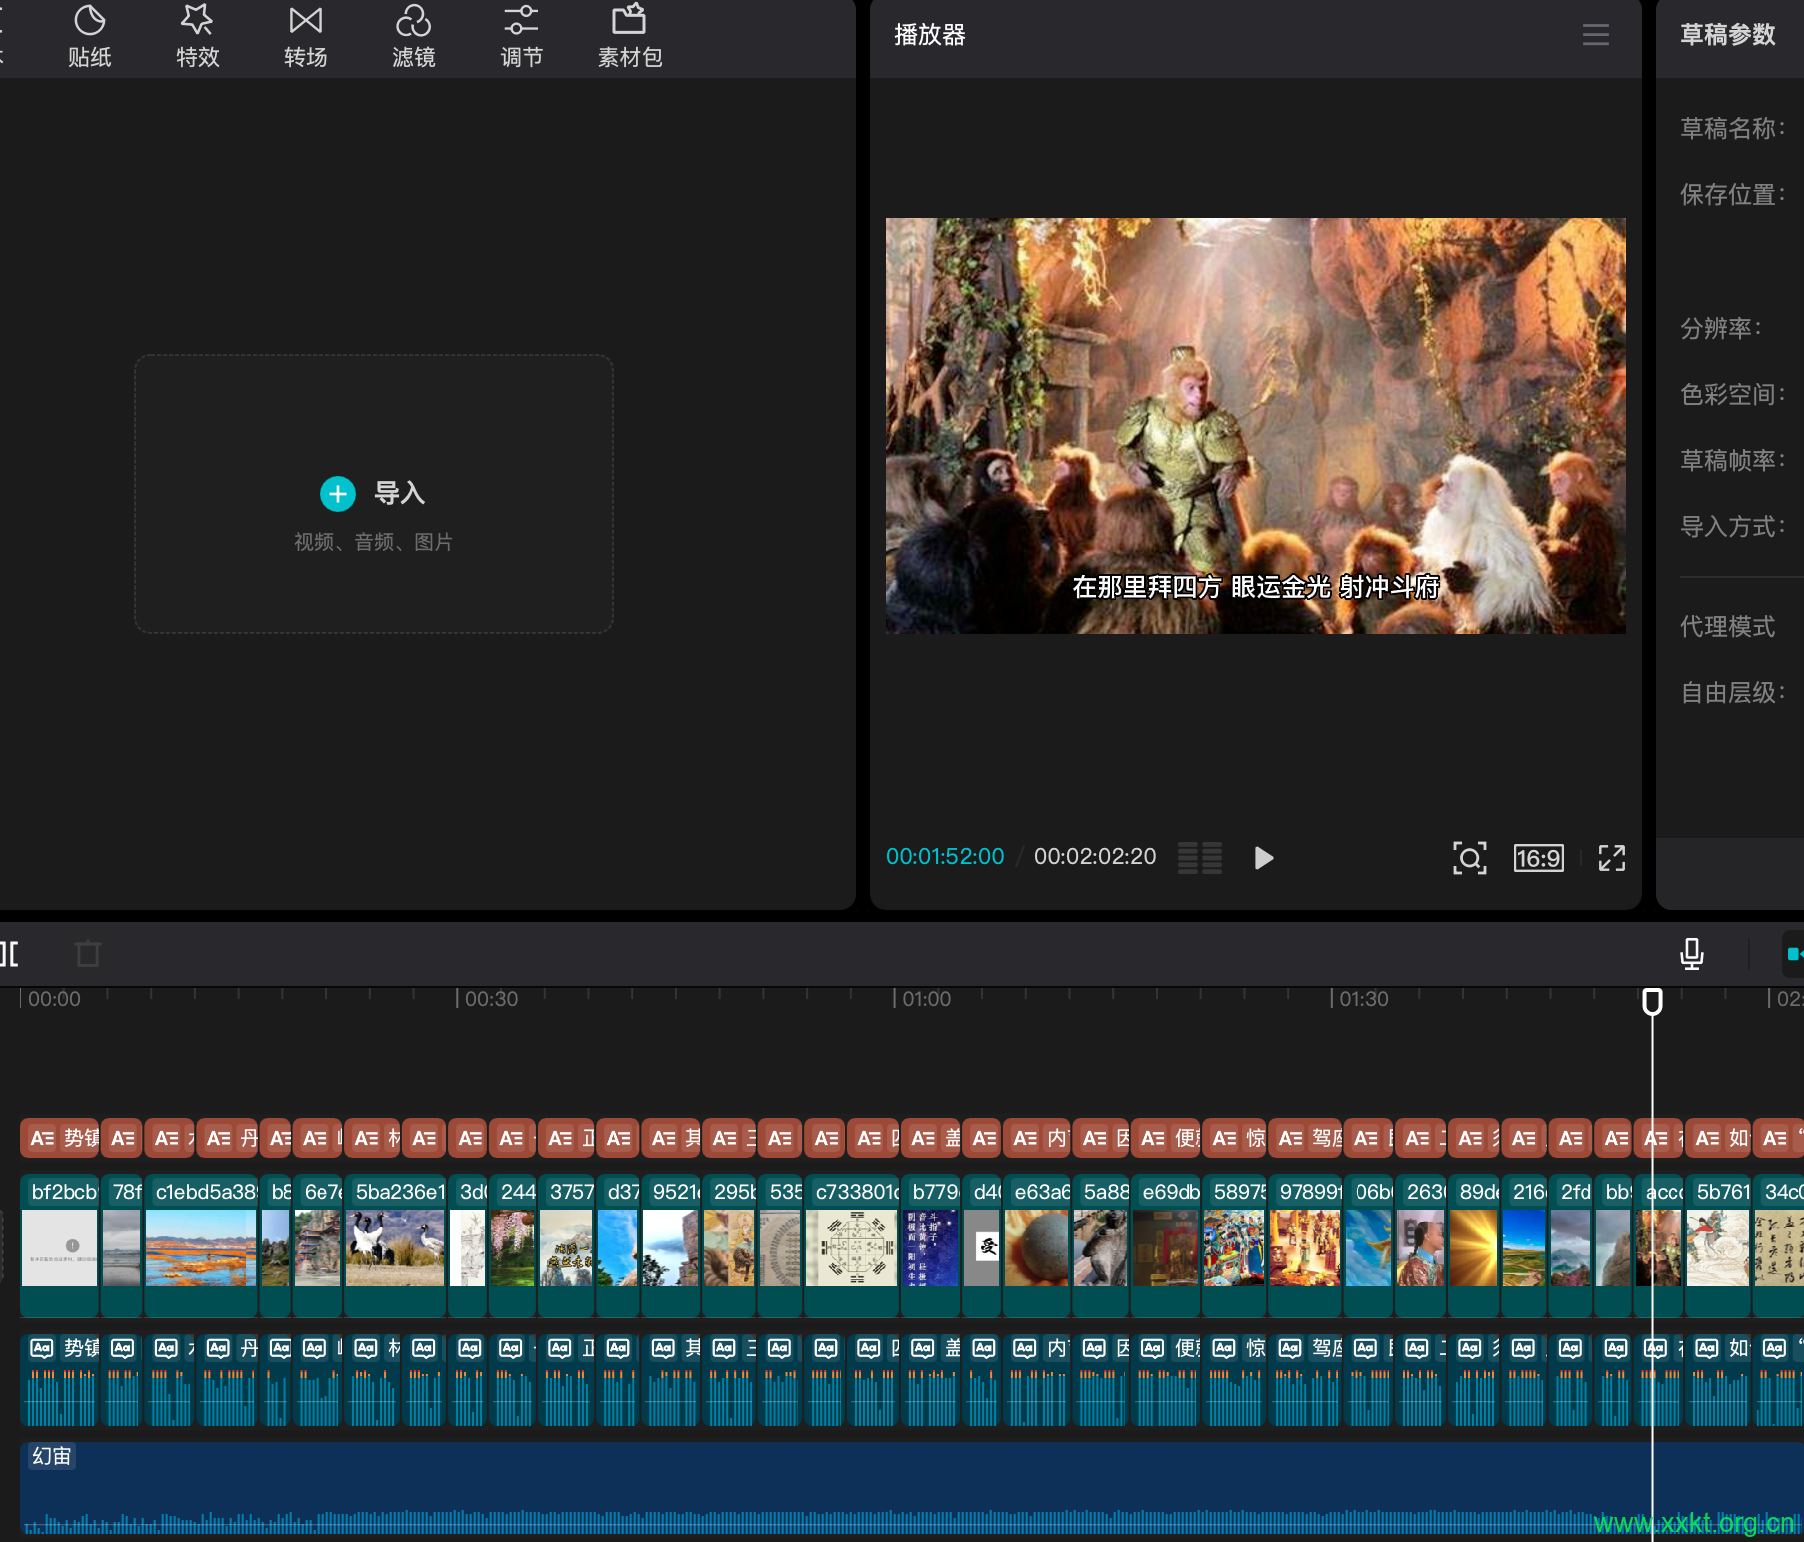The image size is (1804, 1542).
Task: Select the 295b video clip
Action: tap(729, 1244)
